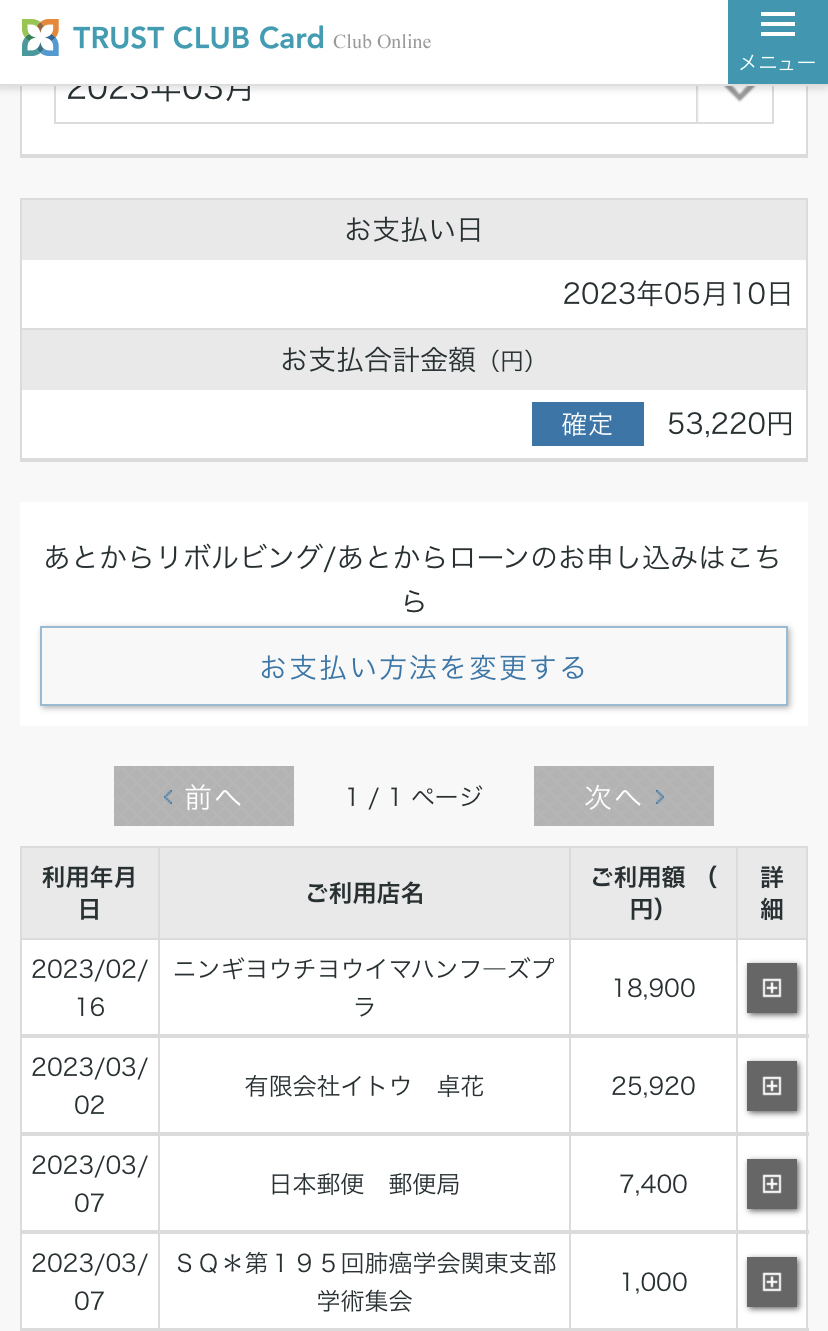The height and width of the screenshot is (1331, 828).
Task: Click the 2023年03月 month selector field
Action: coord(376,98)
